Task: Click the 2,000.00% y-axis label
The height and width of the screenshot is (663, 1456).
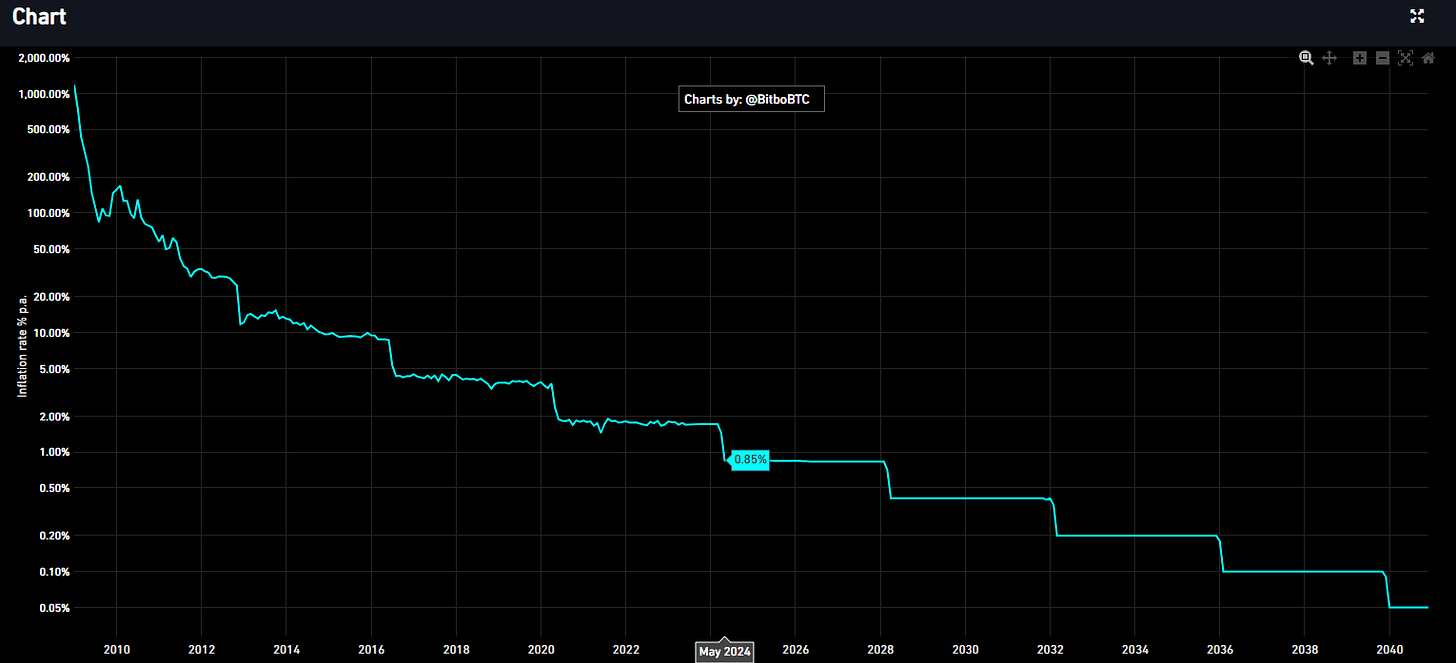Action: (44, 58)
